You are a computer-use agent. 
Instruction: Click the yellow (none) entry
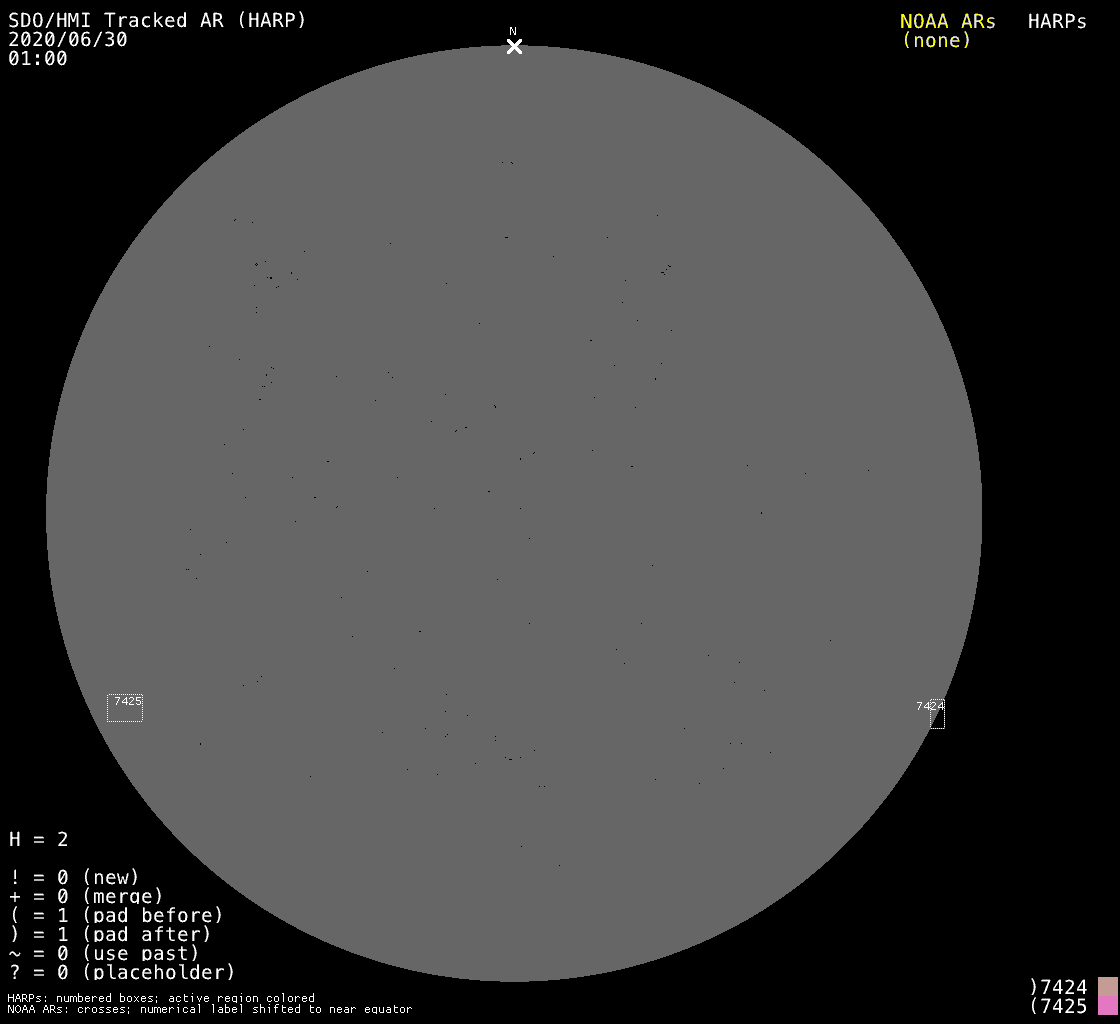click(936, 40)
